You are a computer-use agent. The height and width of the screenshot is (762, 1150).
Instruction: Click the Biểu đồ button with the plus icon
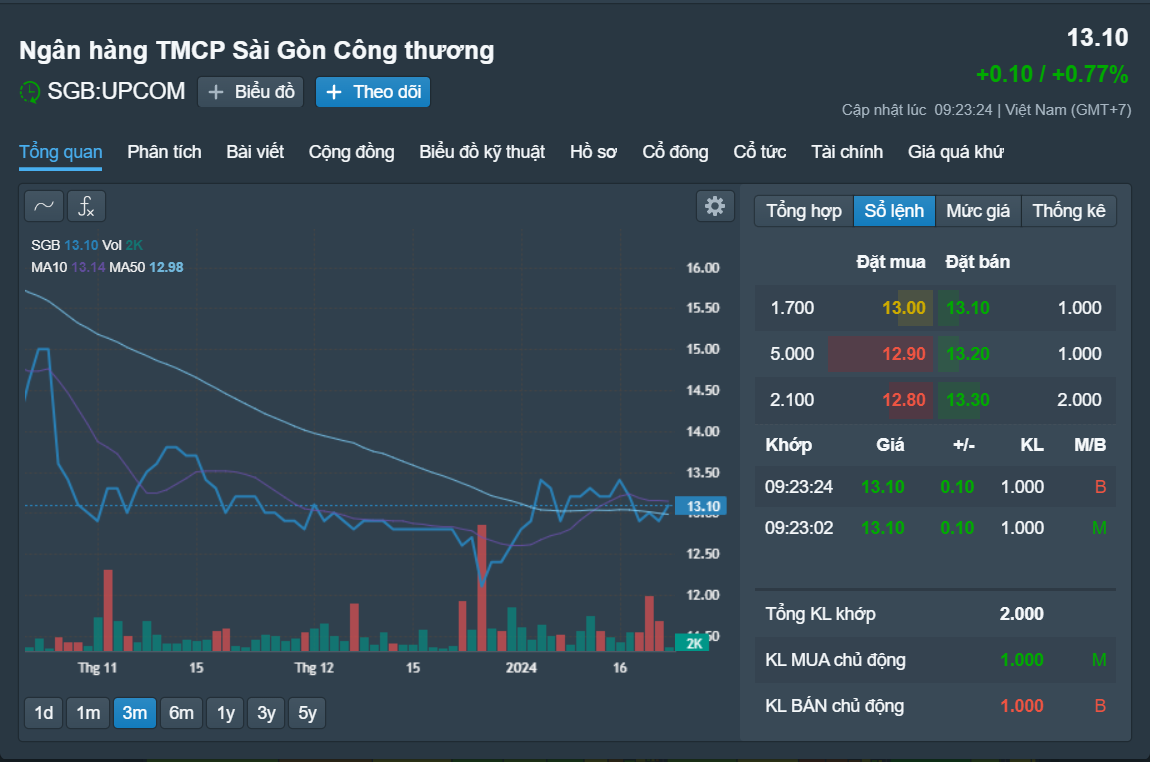pyautogui.click(x=251, y=92)
